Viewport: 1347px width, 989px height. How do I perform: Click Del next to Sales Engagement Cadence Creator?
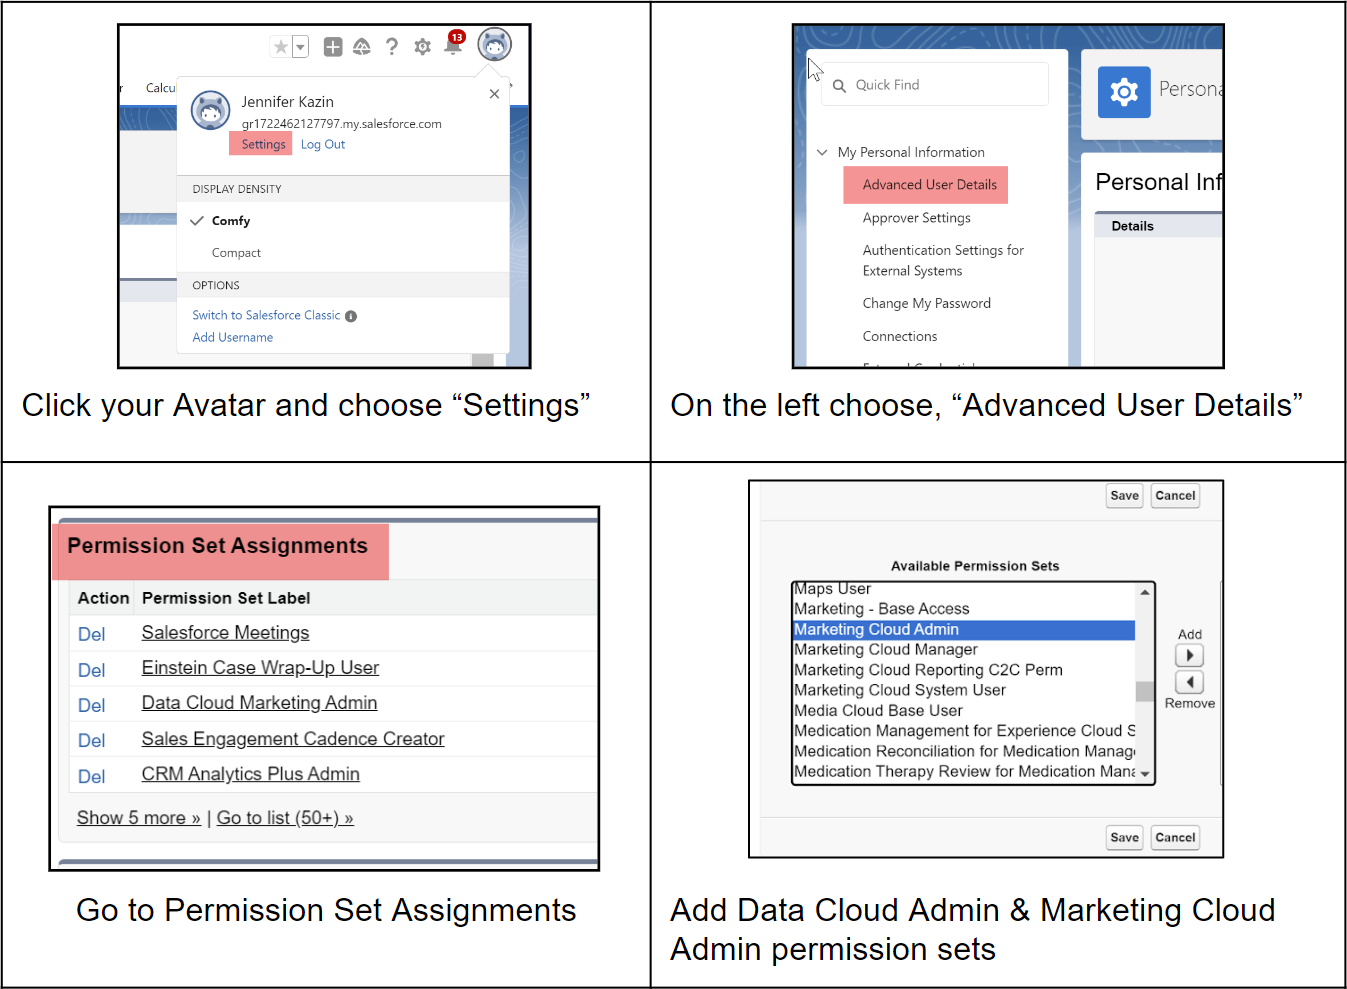pos(91,740)
